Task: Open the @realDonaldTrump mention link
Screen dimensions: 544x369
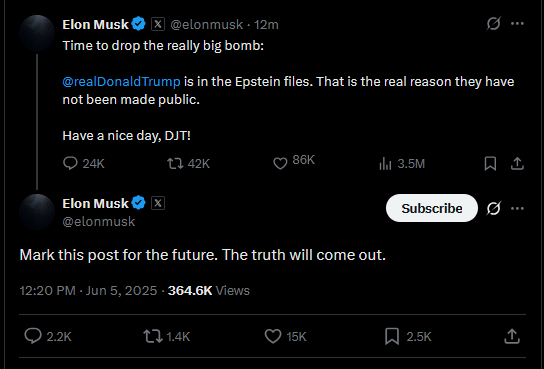Action: 121,82
